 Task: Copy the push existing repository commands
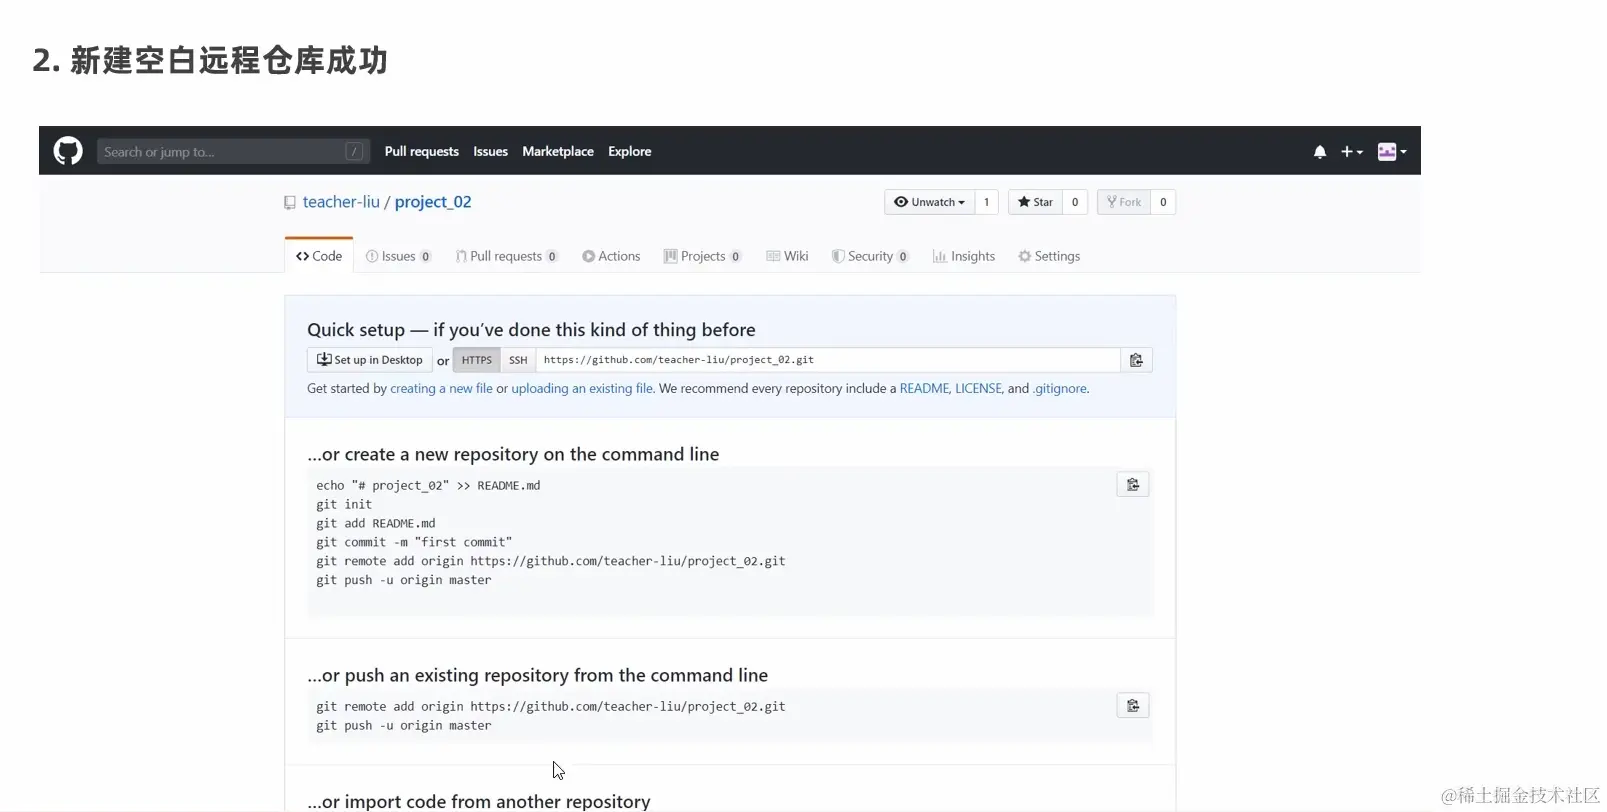coord(1132,706)
